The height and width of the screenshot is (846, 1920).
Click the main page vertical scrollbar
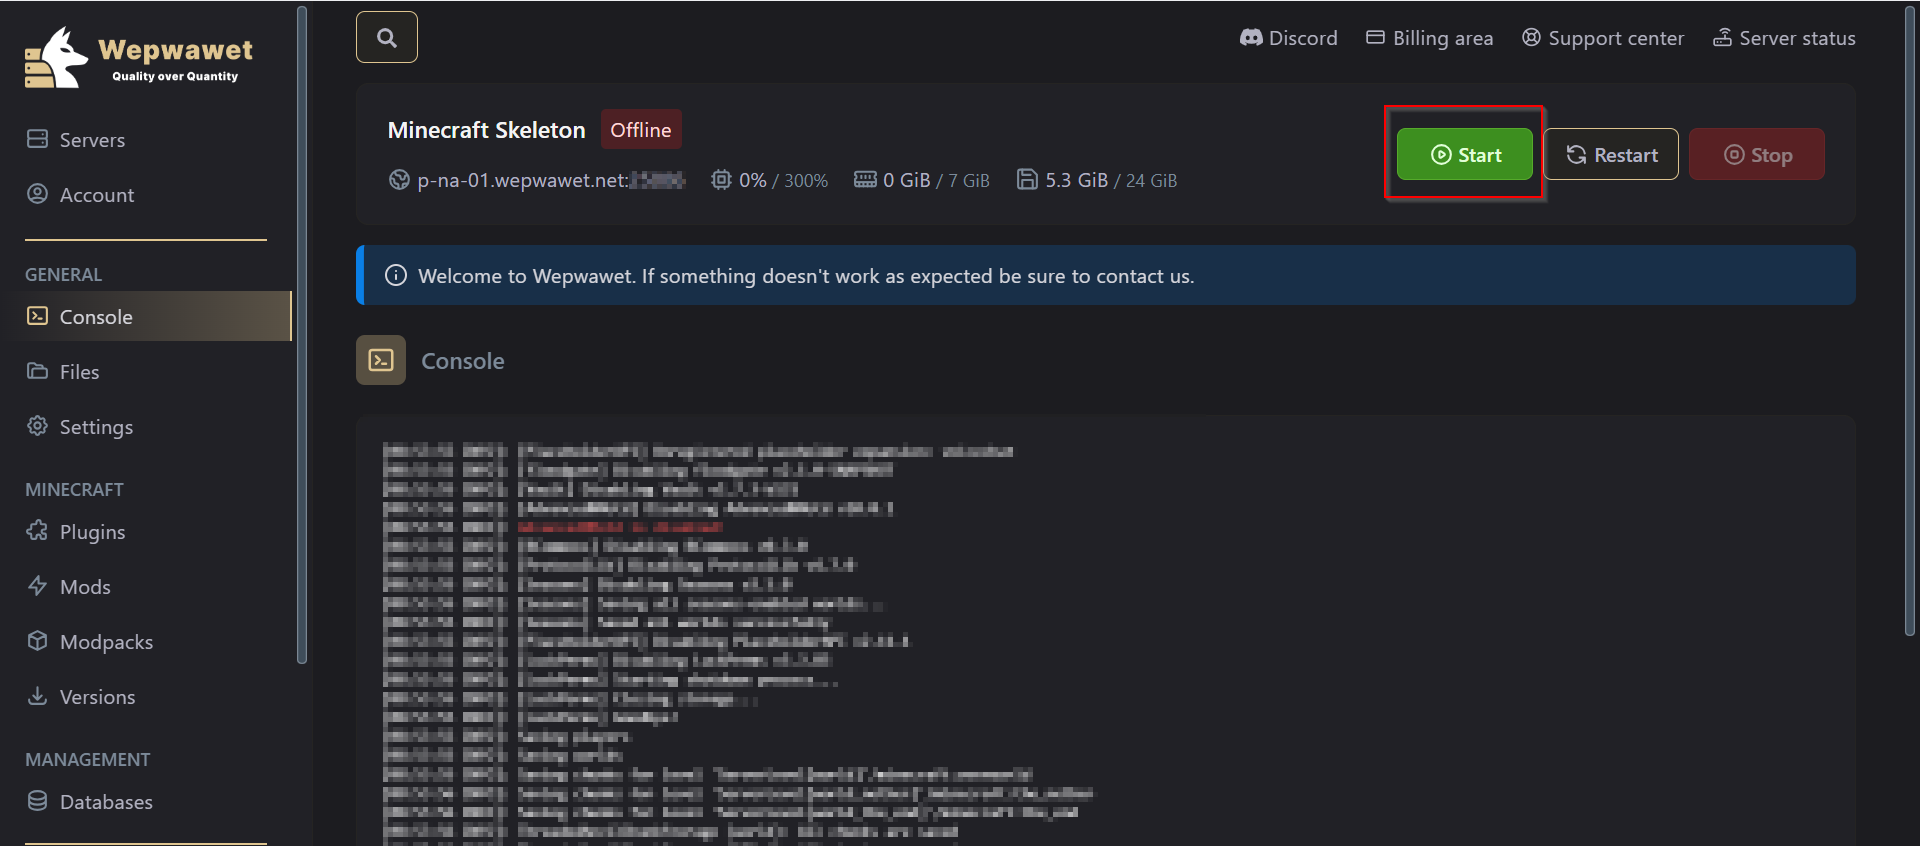coord(1909,320)
